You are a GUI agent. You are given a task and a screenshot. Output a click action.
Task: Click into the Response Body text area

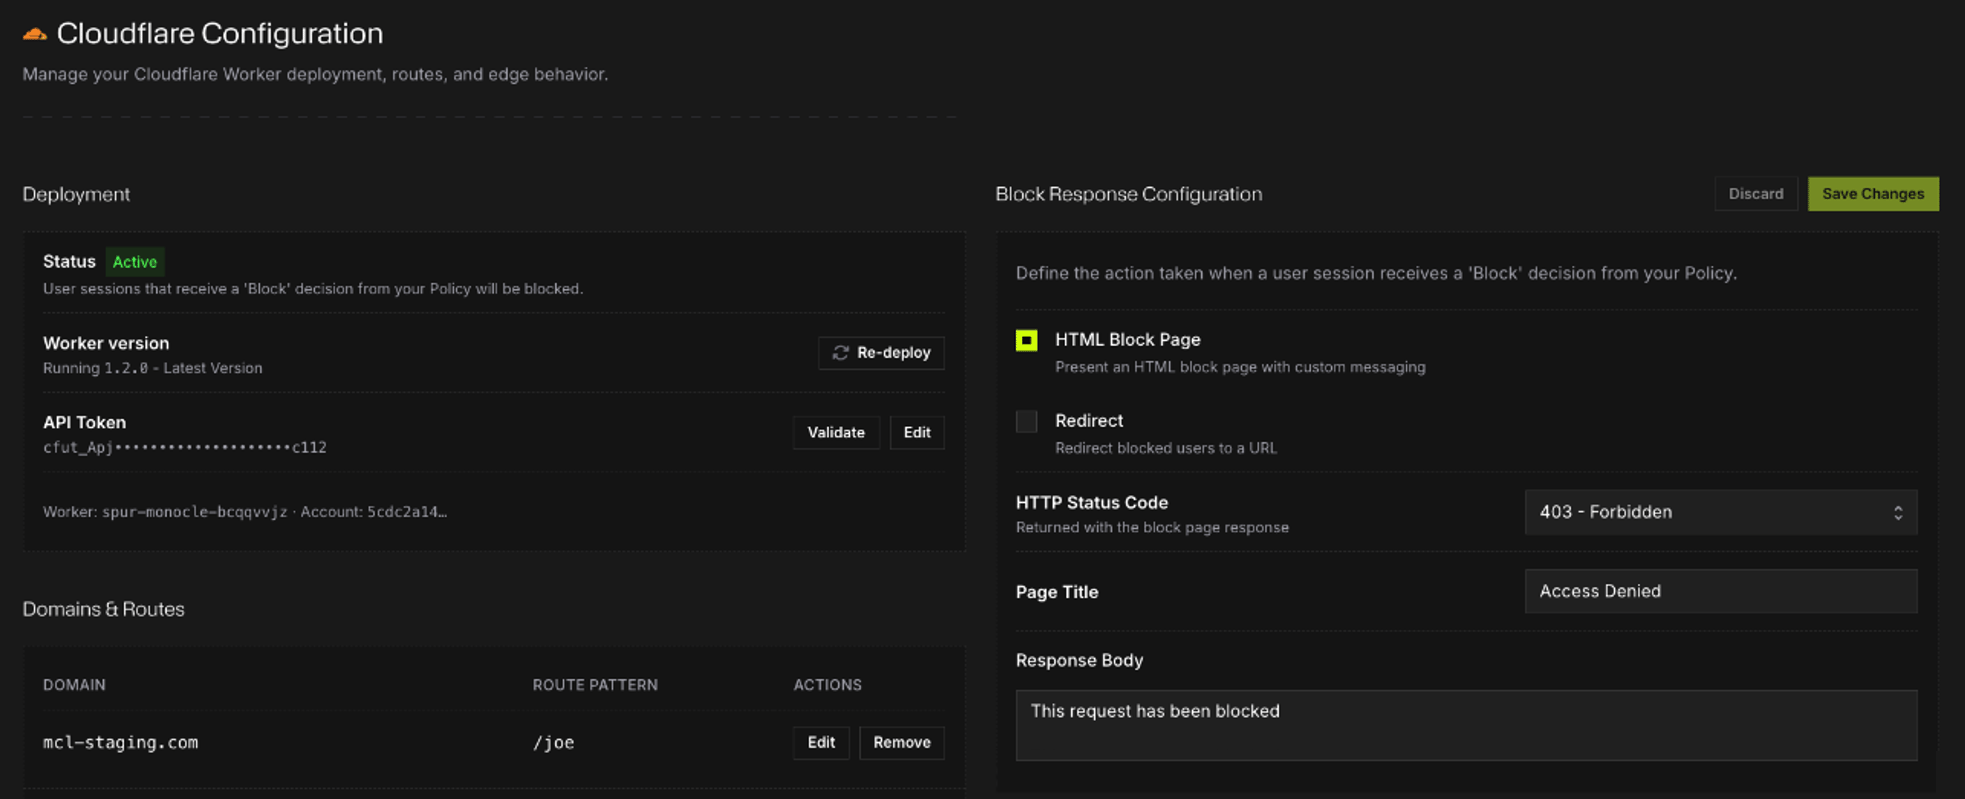pyautogui.click(x=1466, y=725)
